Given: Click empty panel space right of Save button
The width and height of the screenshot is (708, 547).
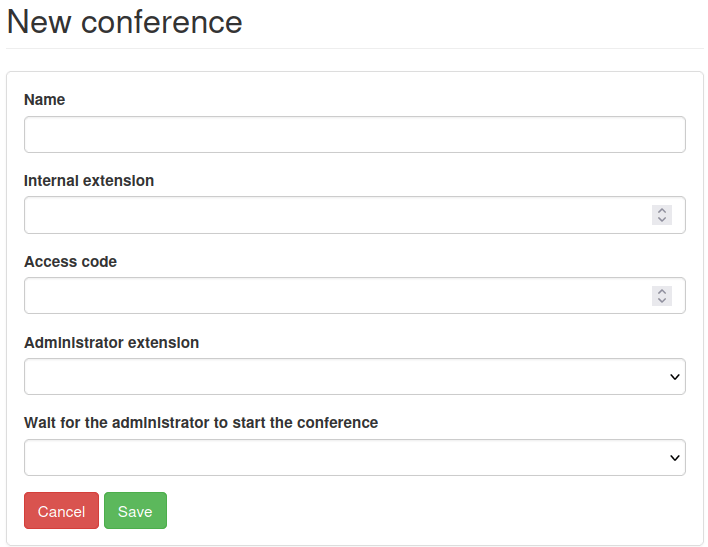Looking at the screenshot, I should pyautogui.click(x=420, y=511).
